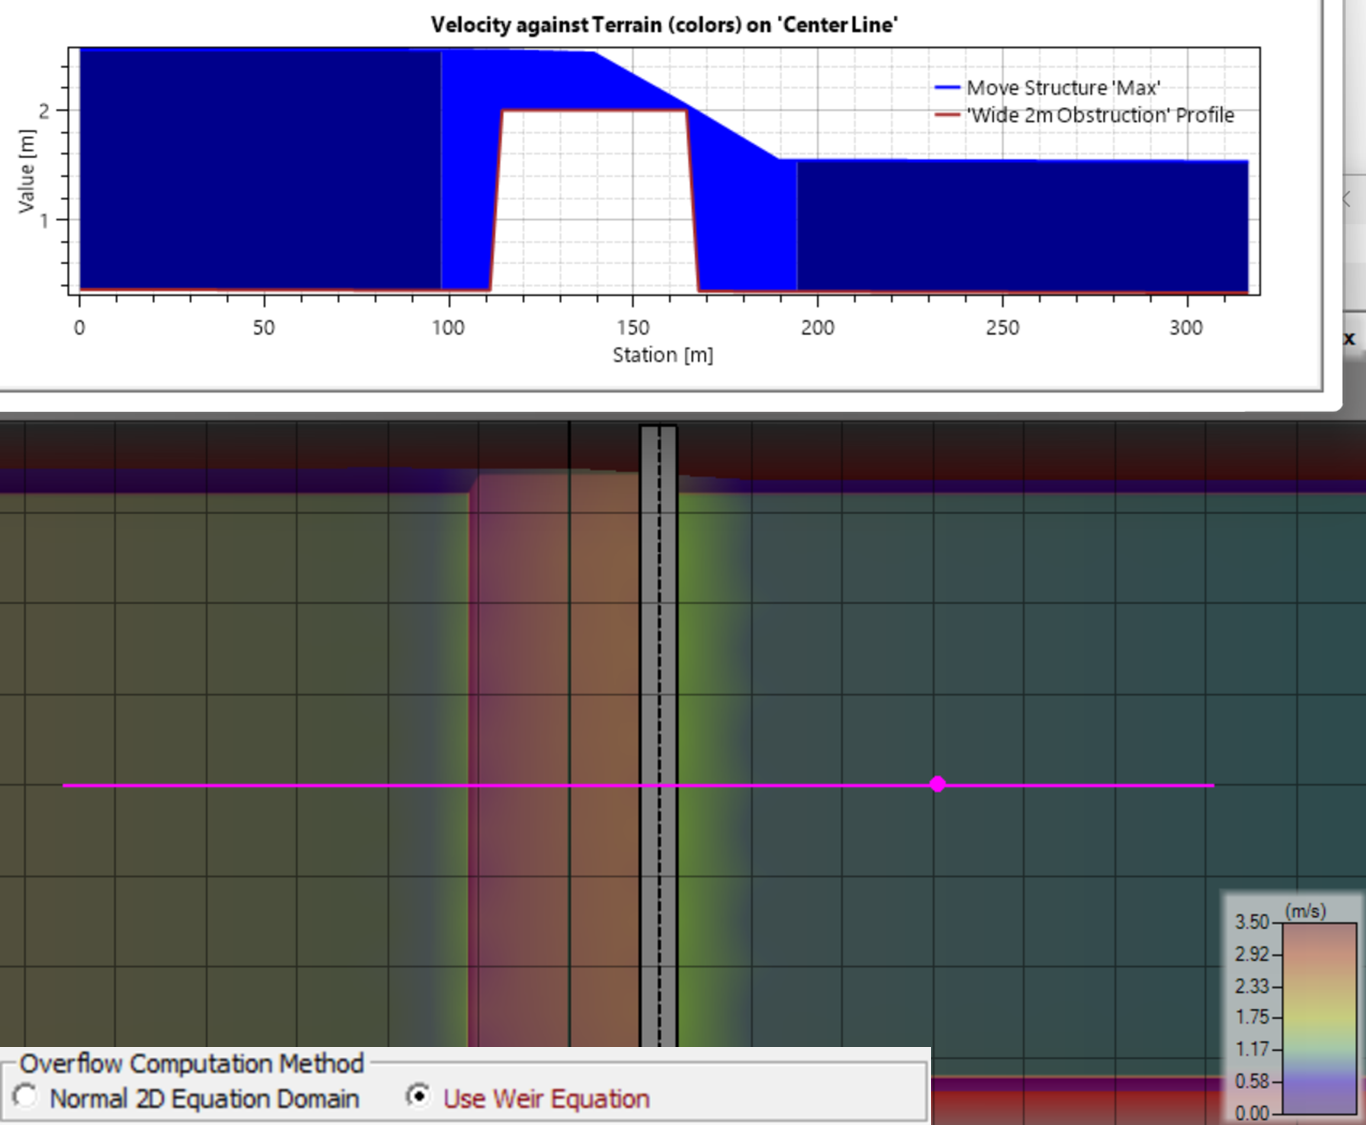Click the 'Velocity against Terrain' plot title
Viewport: 1366px width, 1125px height.
[x=664, y=25]
